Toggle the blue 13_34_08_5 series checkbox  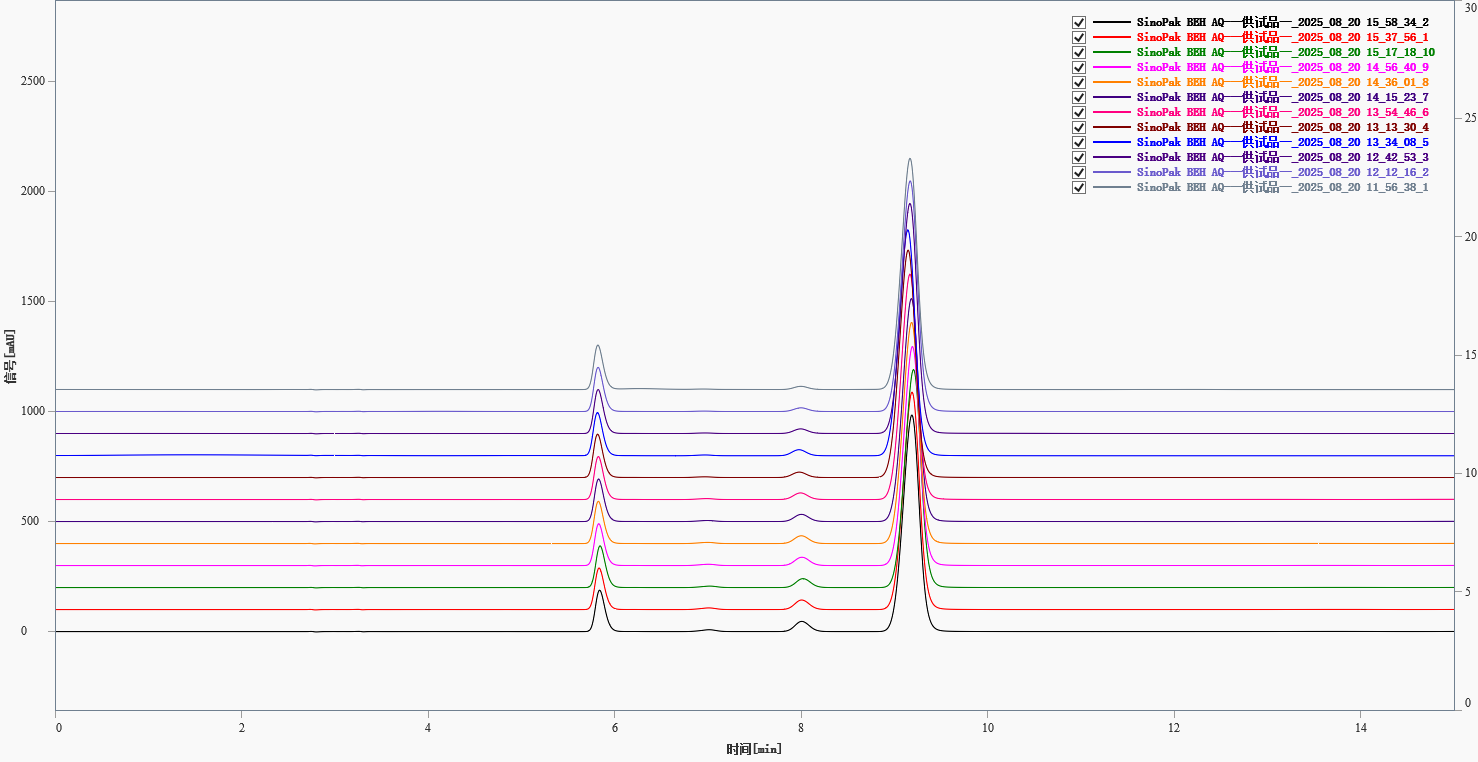coord(1079,142)
